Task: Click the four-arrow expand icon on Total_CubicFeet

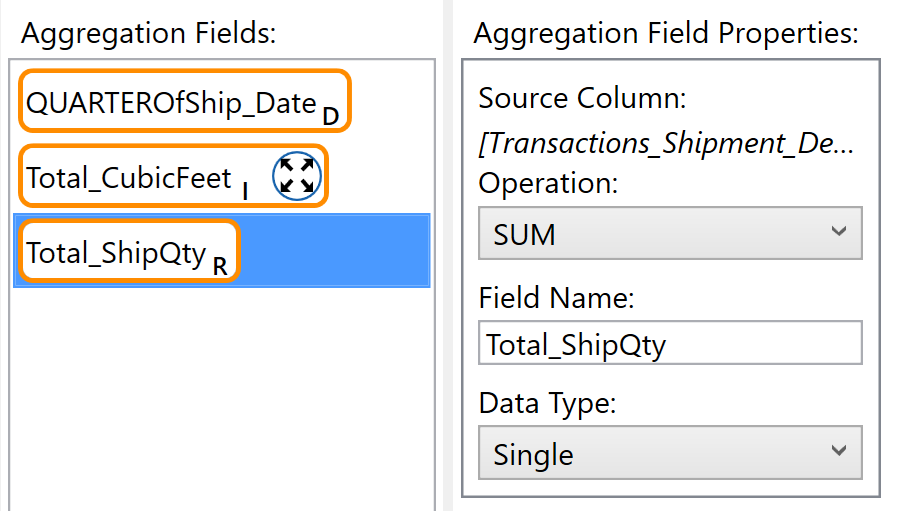Action: tap(297, 176)
